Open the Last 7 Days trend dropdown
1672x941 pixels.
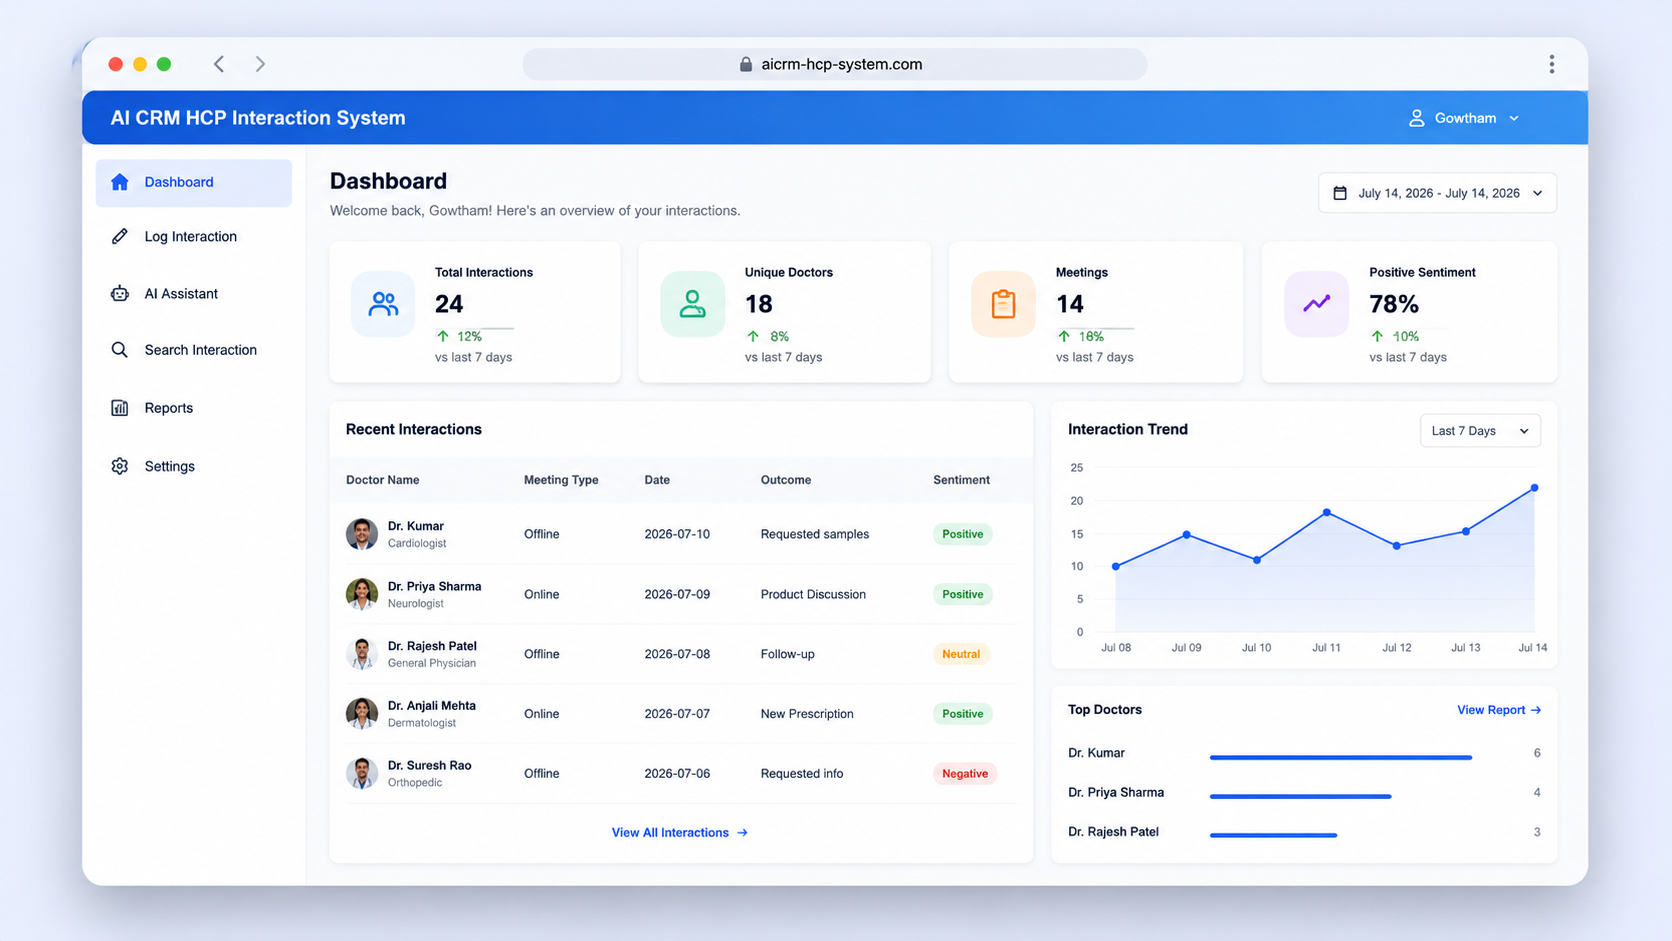pos(1480,431)
